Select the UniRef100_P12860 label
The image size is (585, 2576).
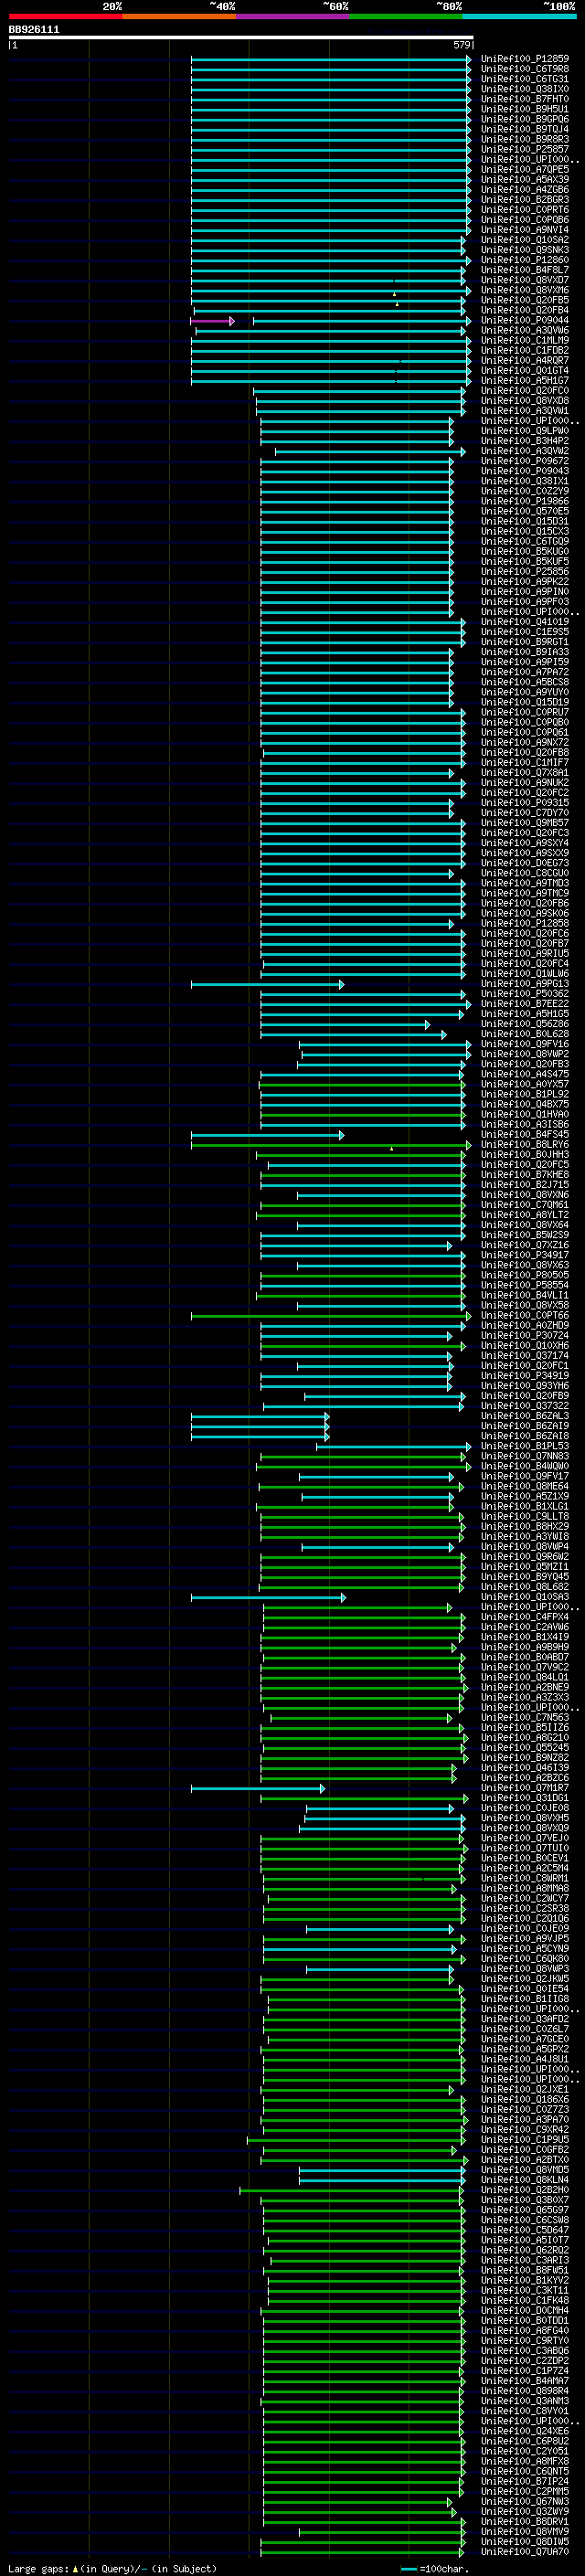[x=525, y=260]
